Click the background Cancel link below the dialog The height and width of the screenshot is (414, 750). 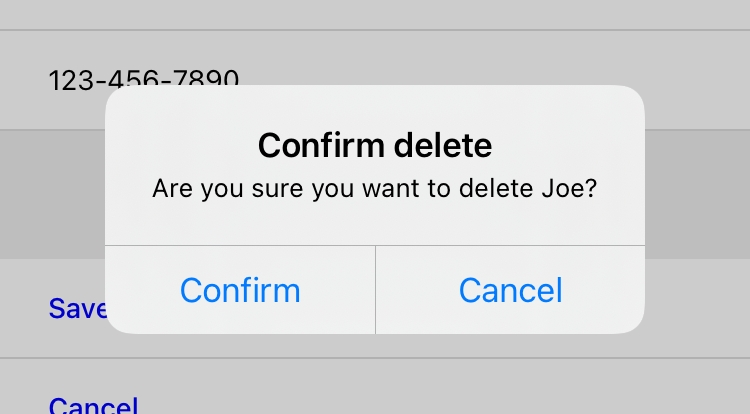[x=93, y=404]
